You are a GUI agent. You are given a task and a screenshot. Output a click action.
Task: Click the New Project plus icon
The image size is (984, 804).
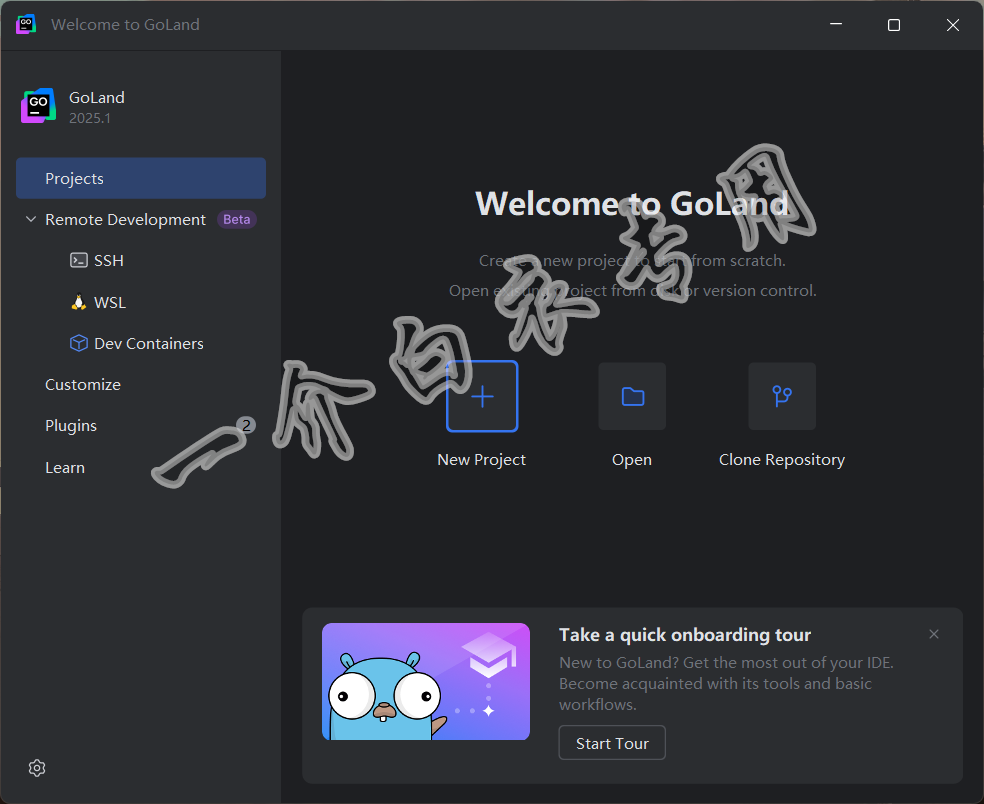point(482,397)
